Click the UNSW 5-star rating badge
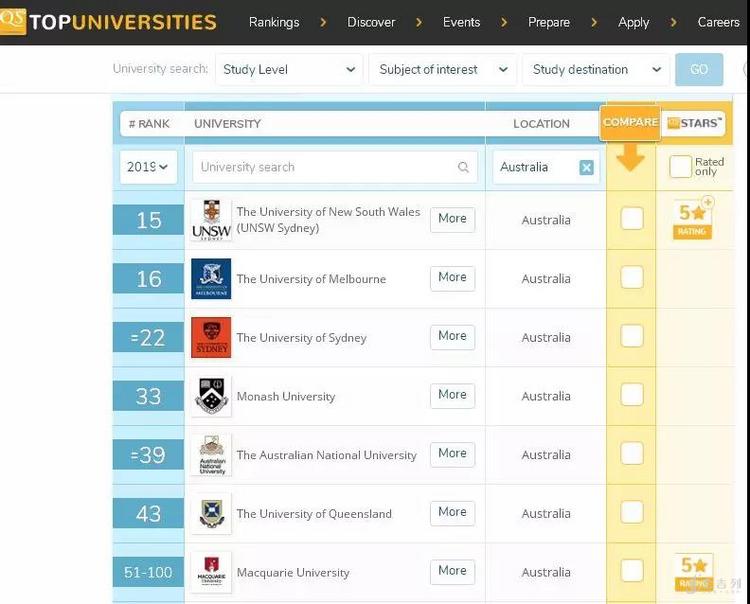The image size is (750, 604). [x=692, y=219]
